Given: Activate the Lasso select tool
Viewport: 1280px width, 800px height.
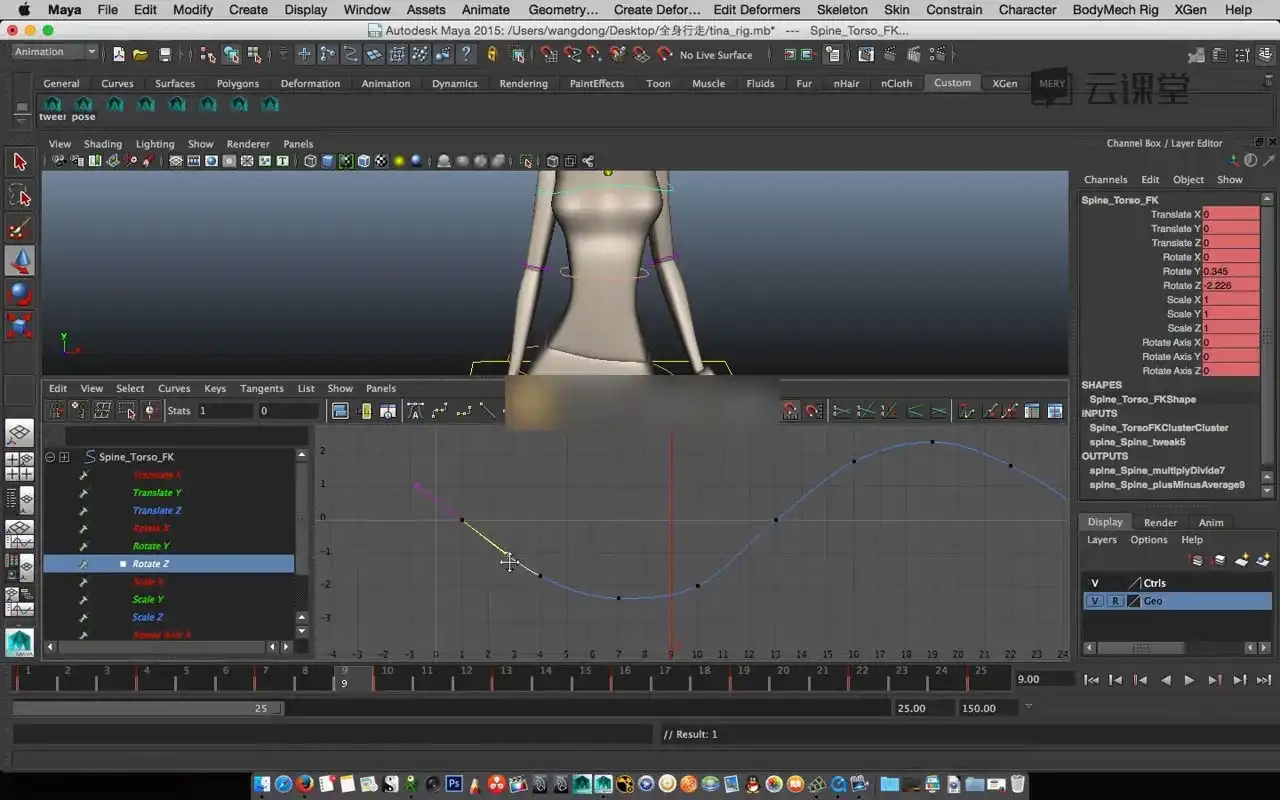Looking at the screenshot, I should pos(19,195).
